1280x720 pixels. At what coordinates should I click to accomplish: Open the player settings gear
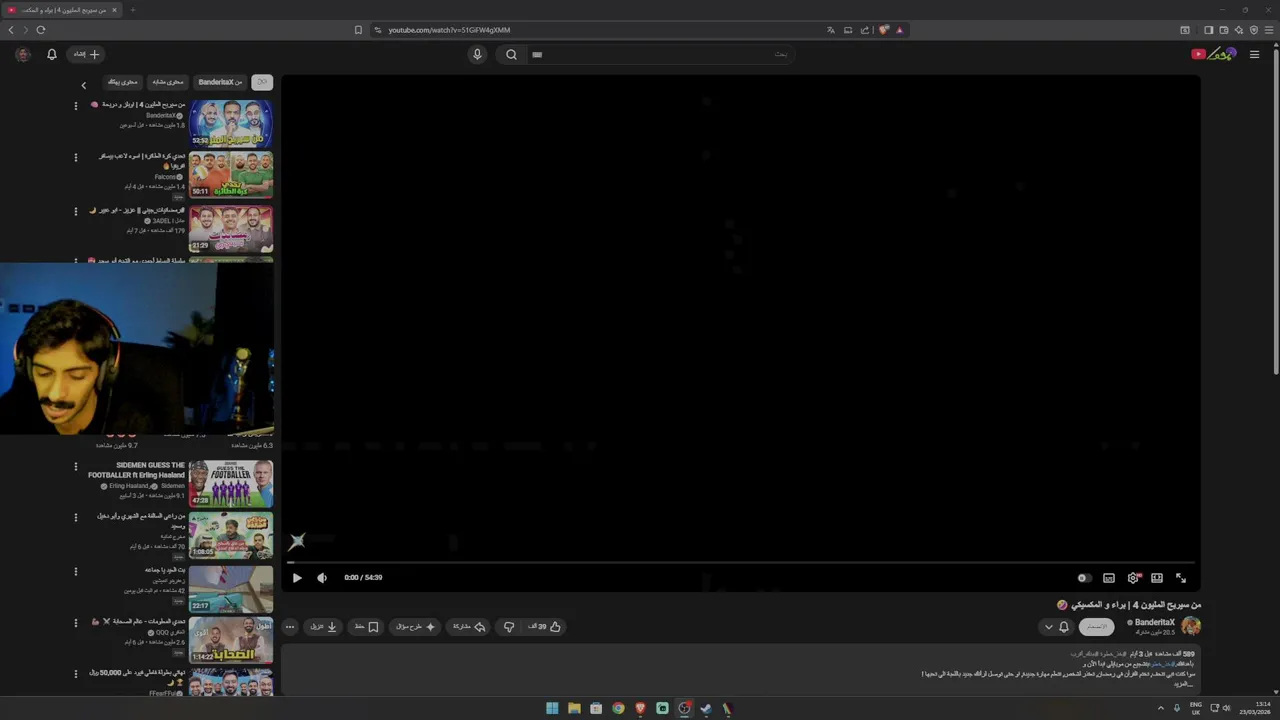pos(1133,578)
